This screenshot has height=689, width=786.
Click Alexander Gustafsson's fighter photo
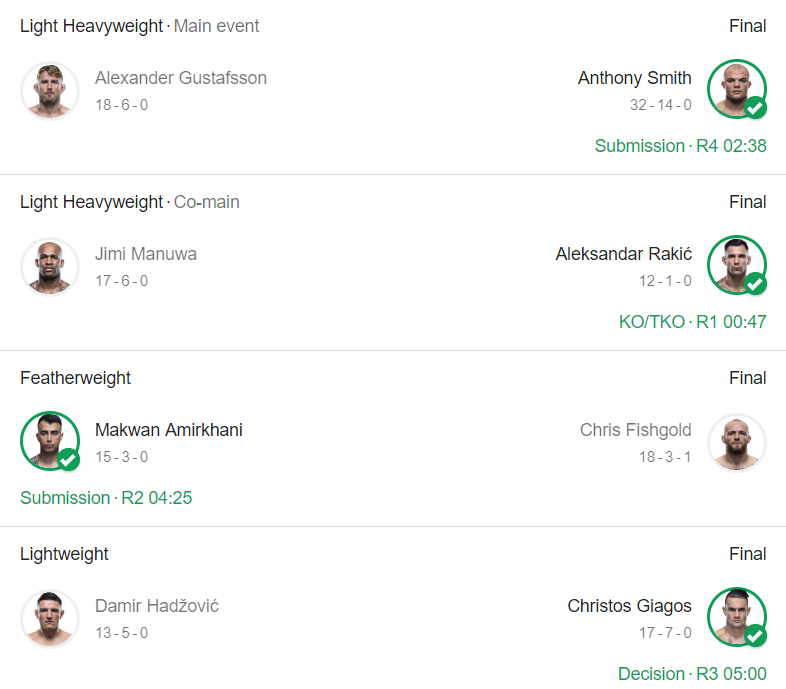(x=50, y=91)
